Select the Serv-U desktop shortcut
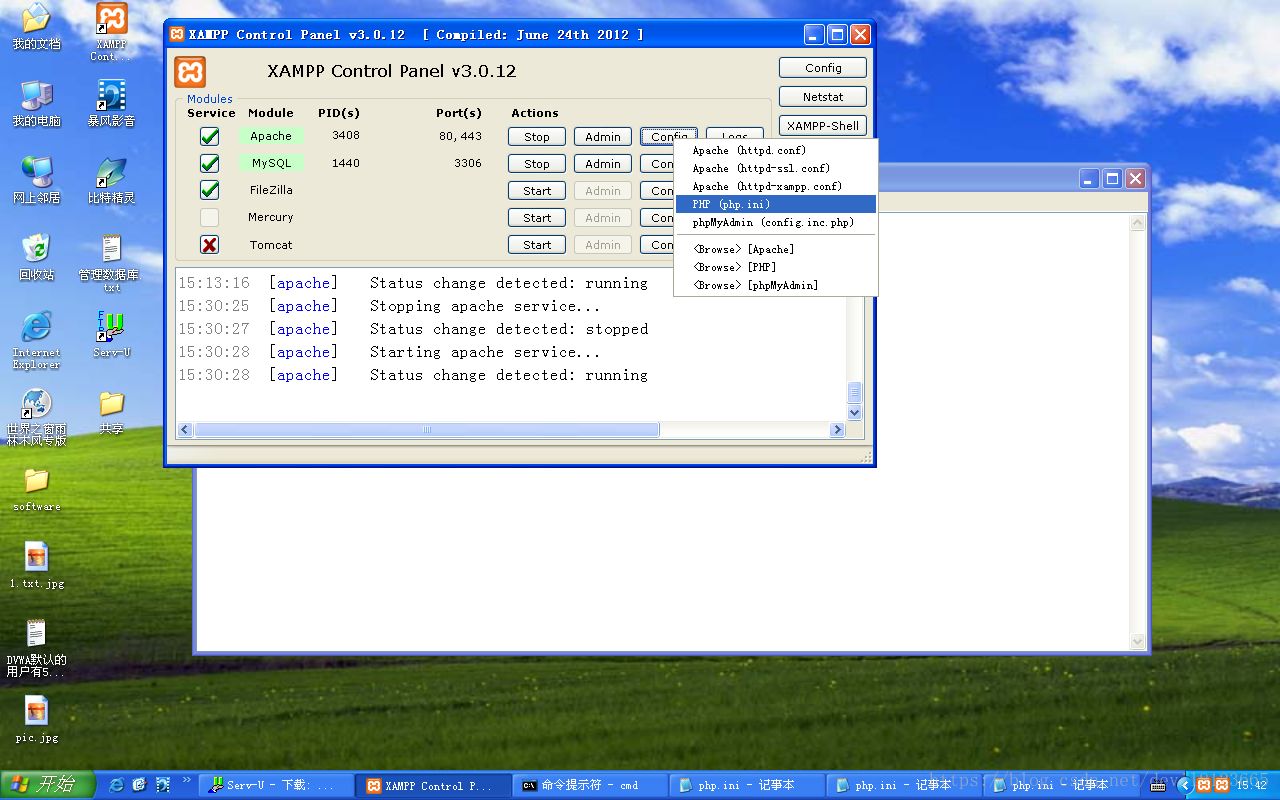1280x800 pixels. pos(111,334)
